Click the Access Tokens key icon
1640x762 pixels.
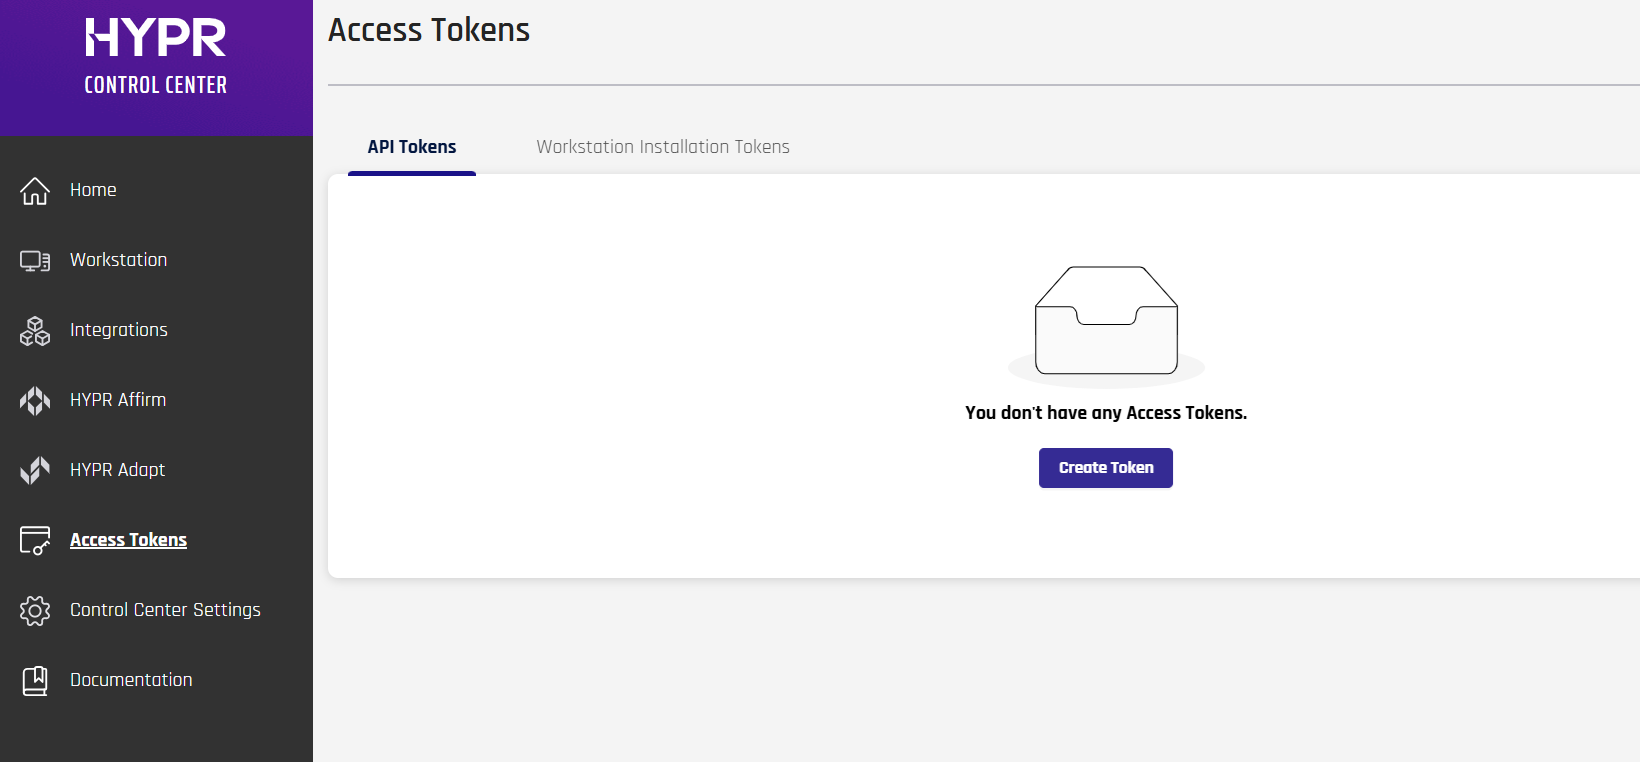tap(35, 540)
